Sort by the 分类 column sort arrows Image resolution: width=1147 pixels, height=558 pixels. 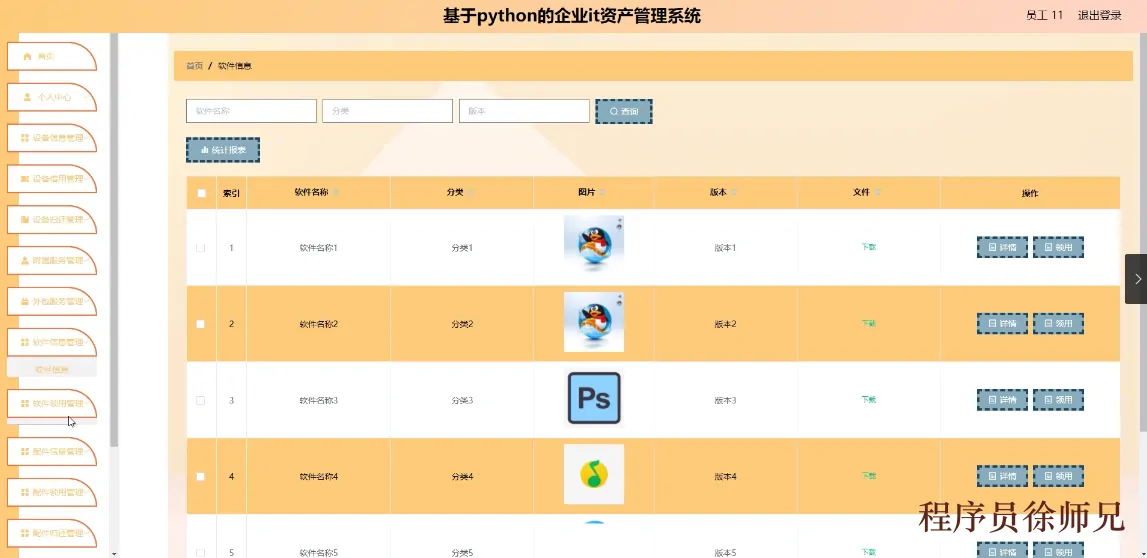point(471,192)
